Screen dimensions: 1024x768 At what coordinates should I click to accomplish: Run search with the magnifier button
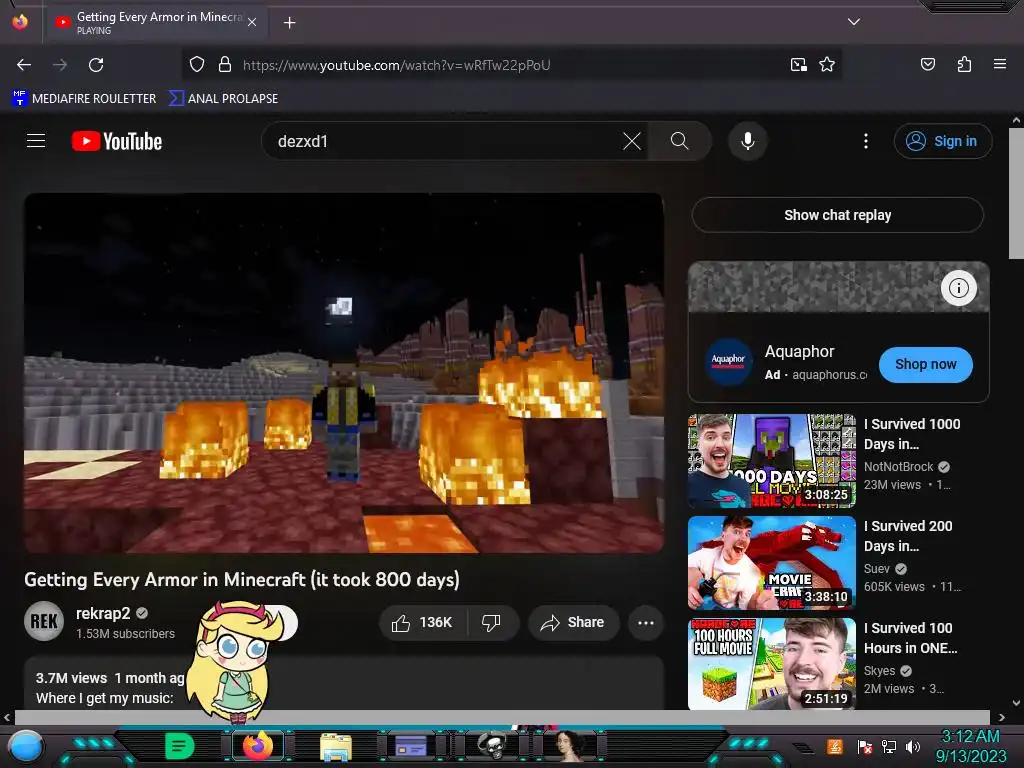point(679,141)
